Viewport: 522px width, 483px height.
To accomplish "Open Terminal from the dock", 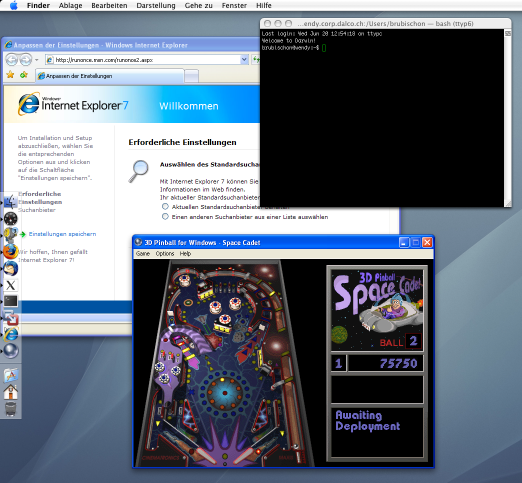I will [11, 301].
